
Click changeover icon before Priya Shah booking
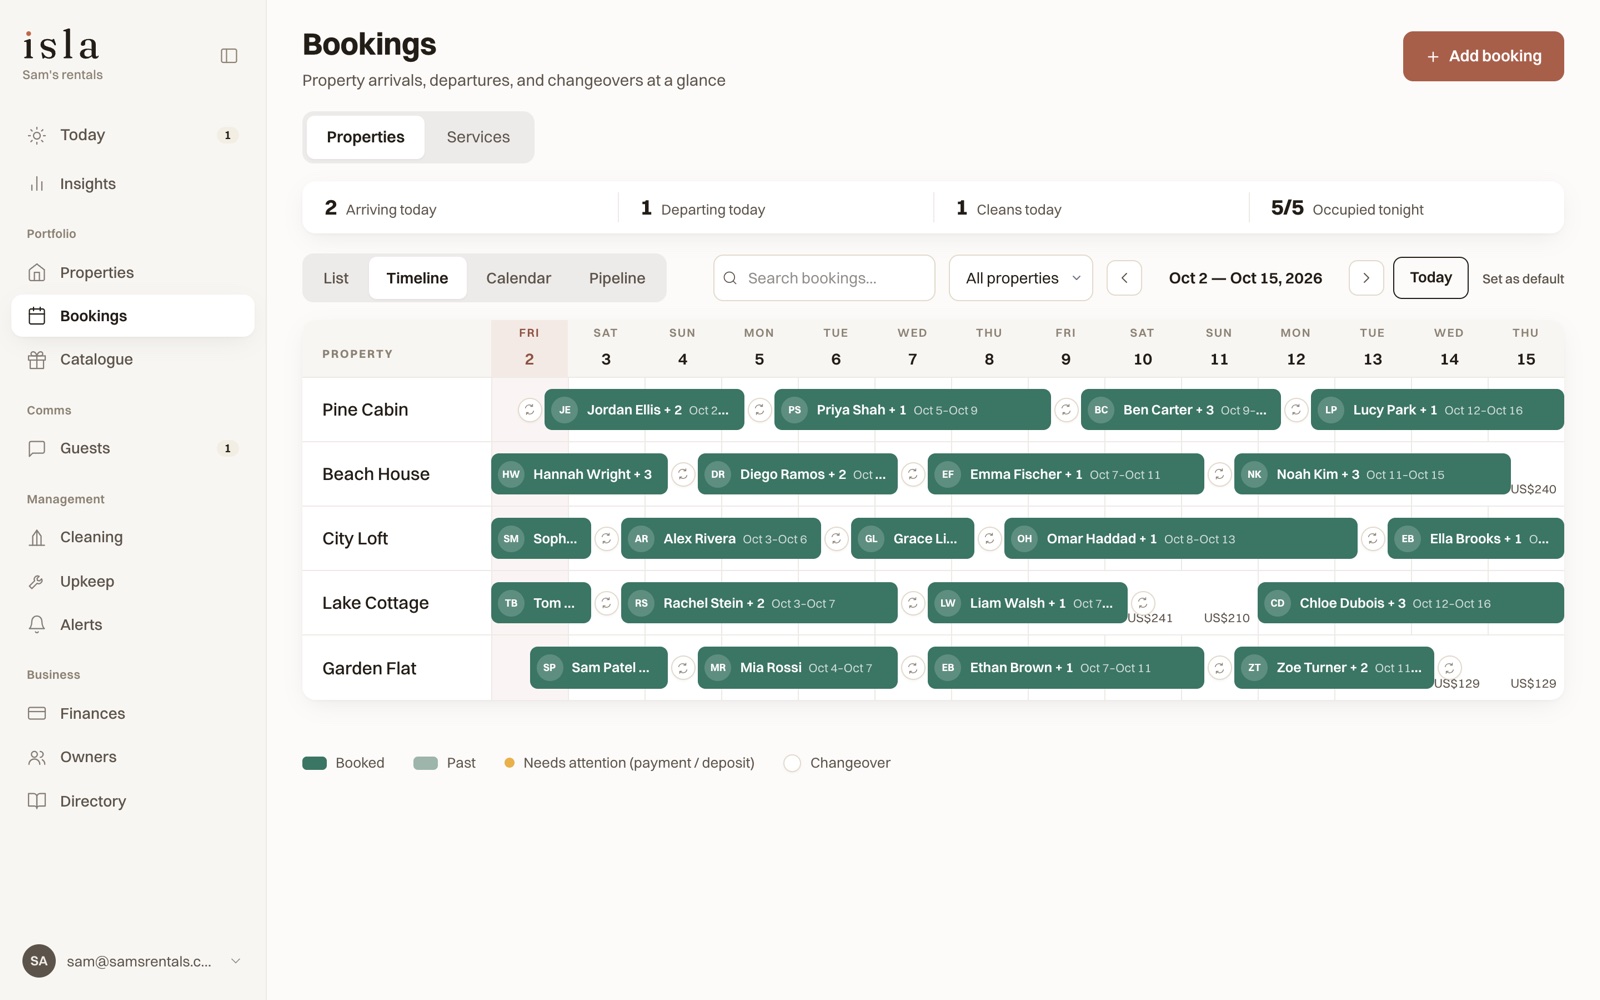tap(759, 410)
